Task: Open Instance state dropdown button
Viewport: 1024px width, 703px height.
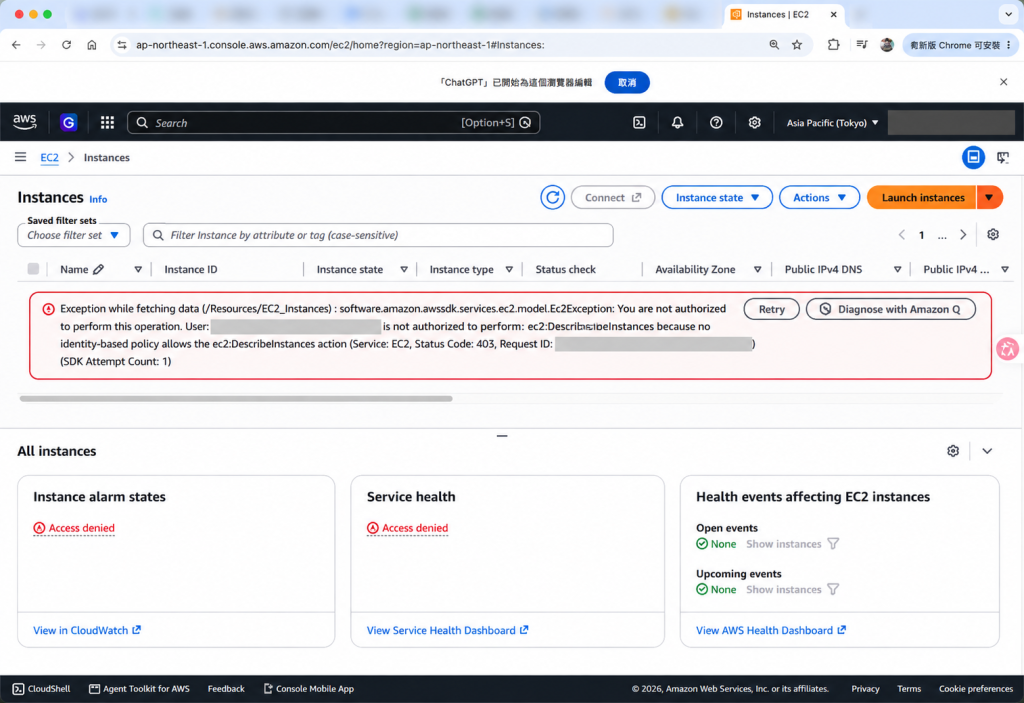Action: point(716,197)
